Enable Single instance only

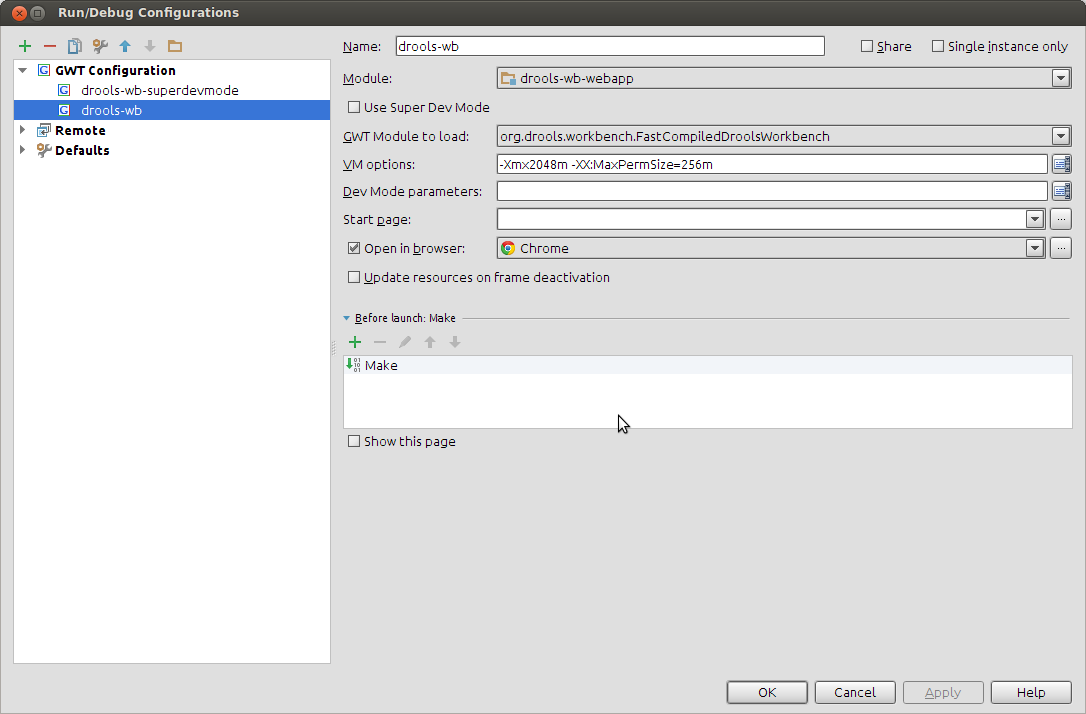click(x=938, y=46)
